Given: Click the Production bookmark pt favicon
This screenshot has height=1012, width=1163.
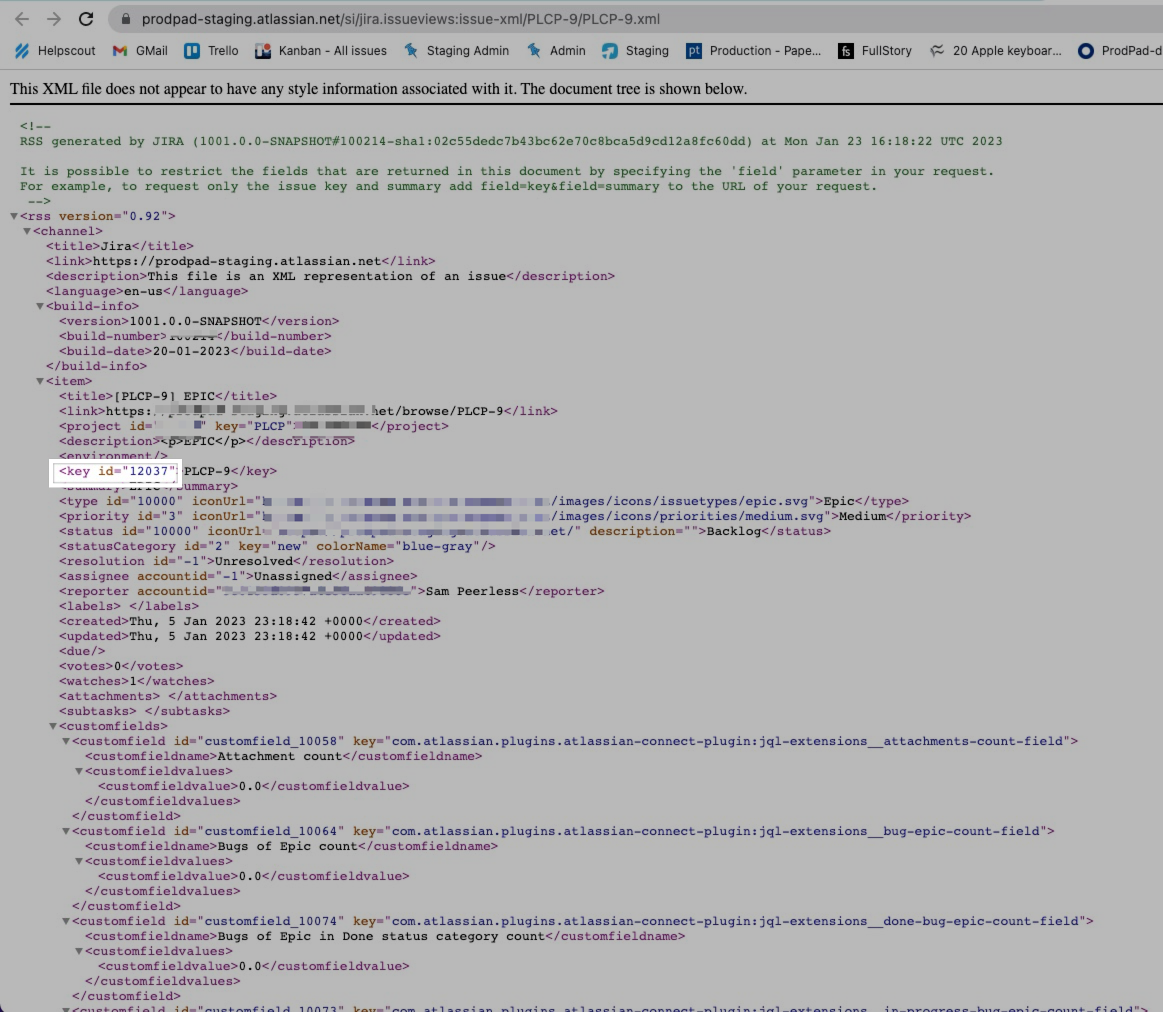Looking at the screenshot, I should tap(693, 50).
